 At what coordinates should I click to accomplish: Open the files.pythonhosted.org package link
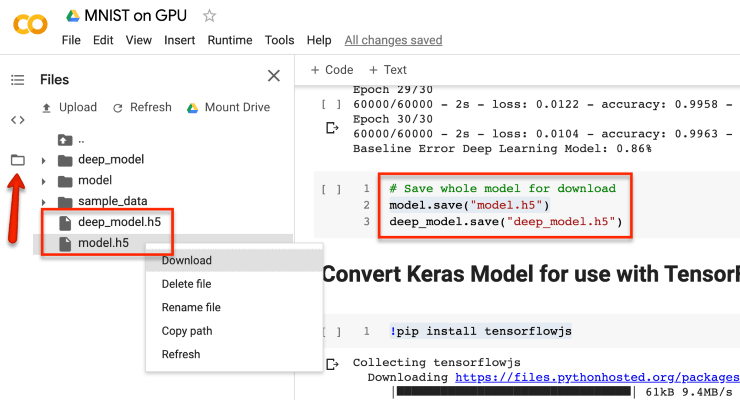pyautogui.click(x=597, y=377)
